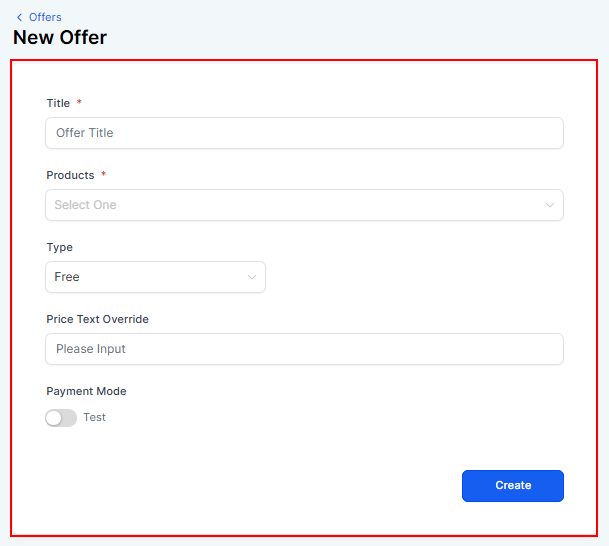Click the New Offer page heading
This screenshot has height=546, width=609.
[x=60, y=38]
